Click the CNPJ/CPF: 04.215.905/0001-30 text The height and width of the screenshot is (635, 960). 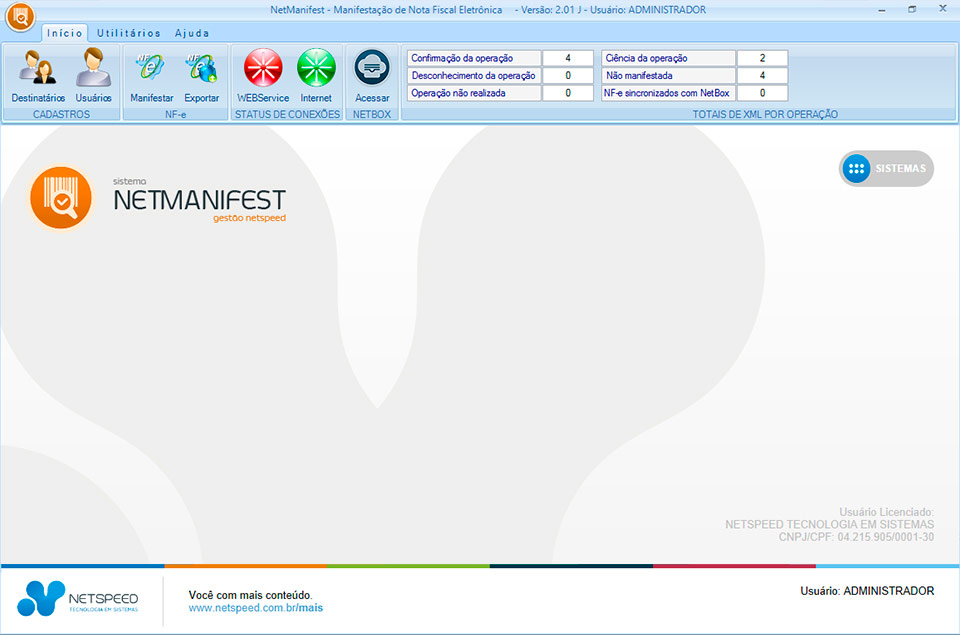point(857,537)
